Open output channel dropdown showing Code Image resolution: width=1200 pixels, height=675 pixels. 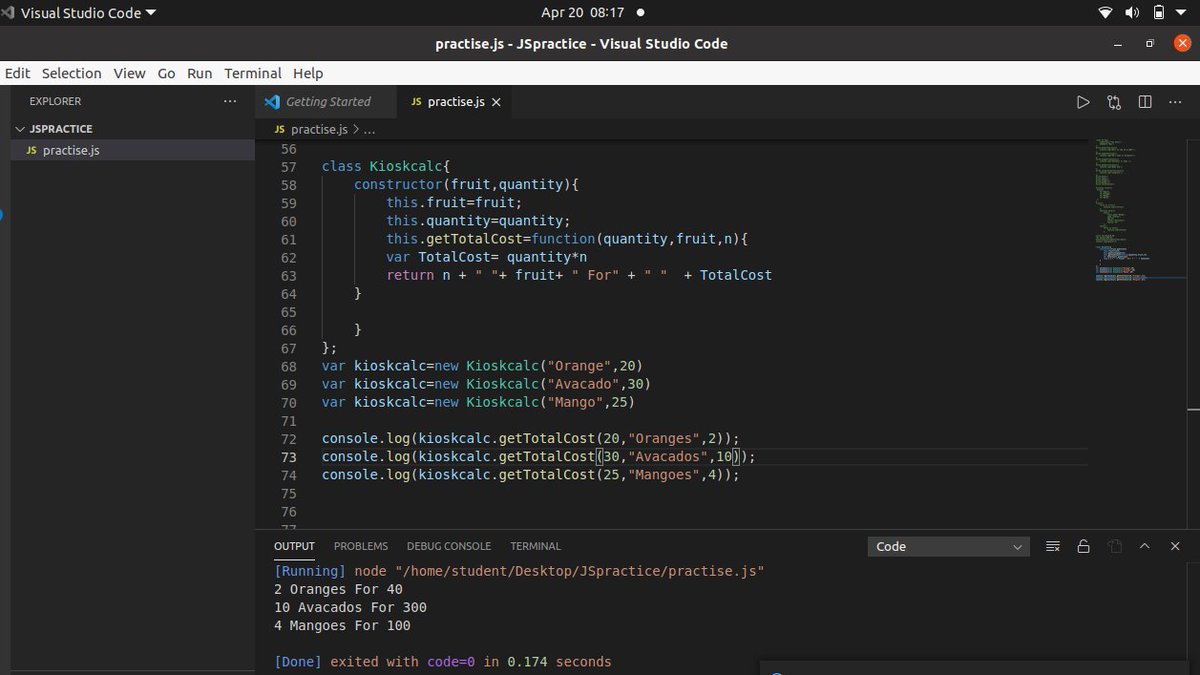948,546
